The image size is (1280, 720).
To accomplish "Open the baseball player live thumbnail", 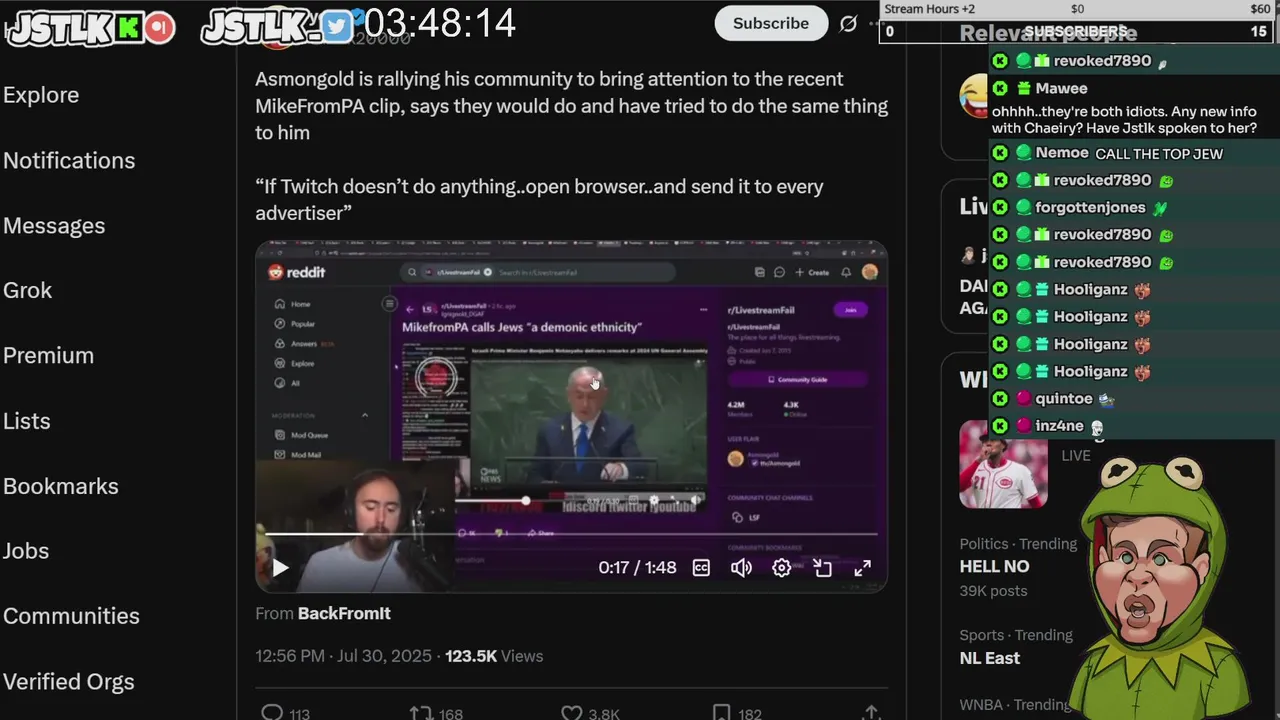I will click(1003, 464).
